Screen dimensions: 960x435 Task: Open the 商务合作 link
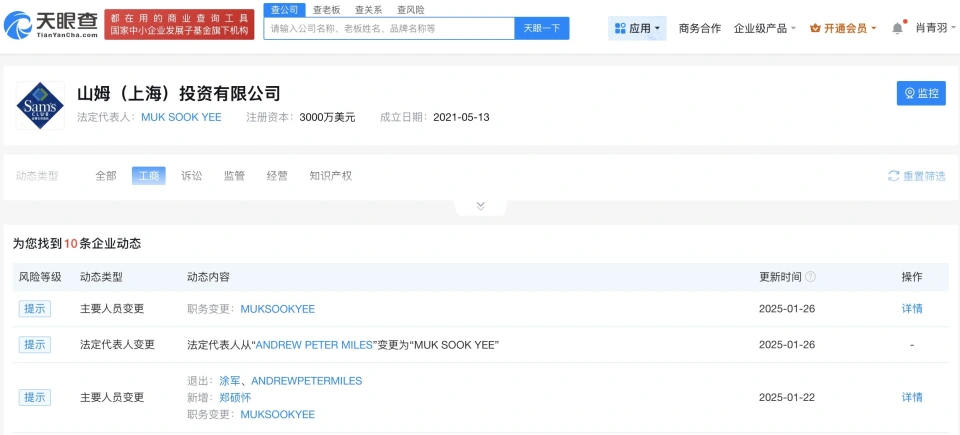coord(700,28)
